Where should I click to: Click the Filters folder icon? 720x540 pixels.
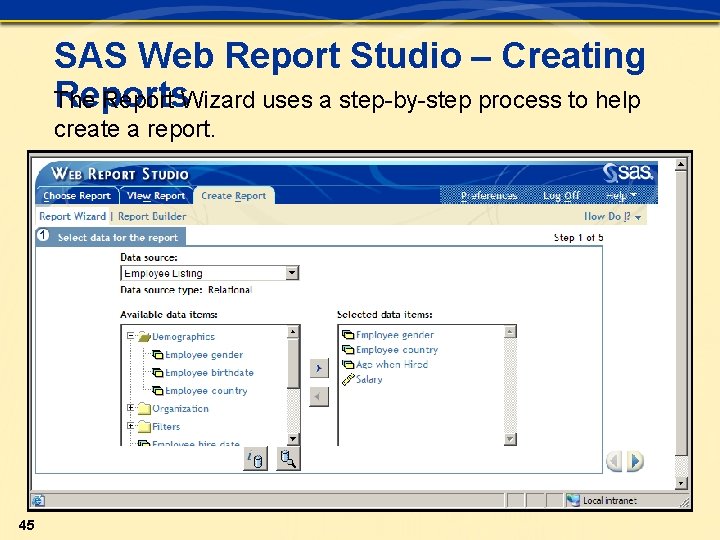(x=144, y=427)
